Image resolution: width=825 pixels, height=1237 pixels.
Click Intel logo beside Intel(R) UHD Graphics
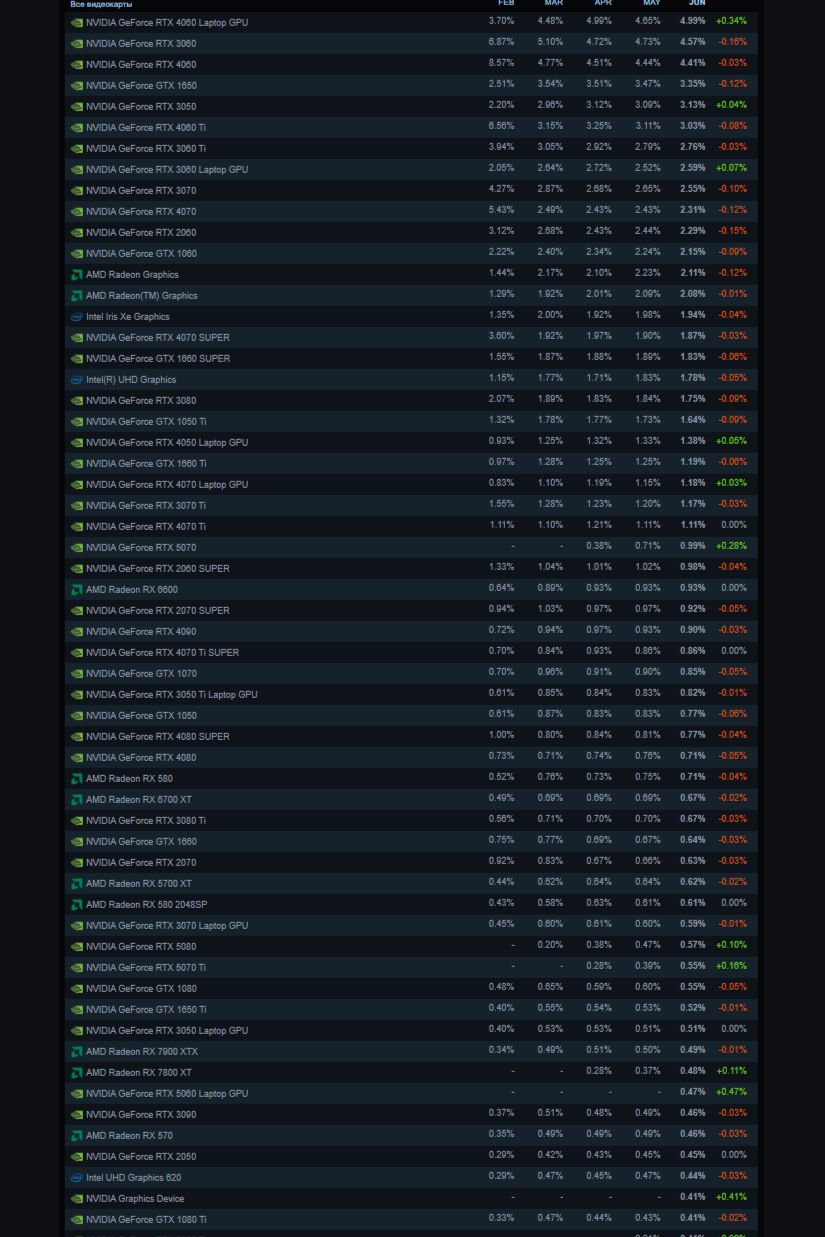[x=77, y=379]
